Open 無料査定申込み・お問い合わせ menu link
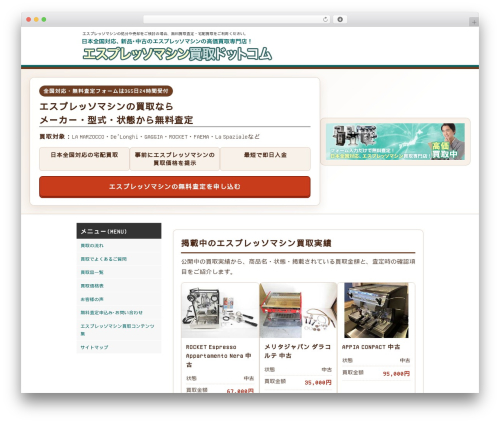This screenshot has width=500, height=423. pos(111,313)
